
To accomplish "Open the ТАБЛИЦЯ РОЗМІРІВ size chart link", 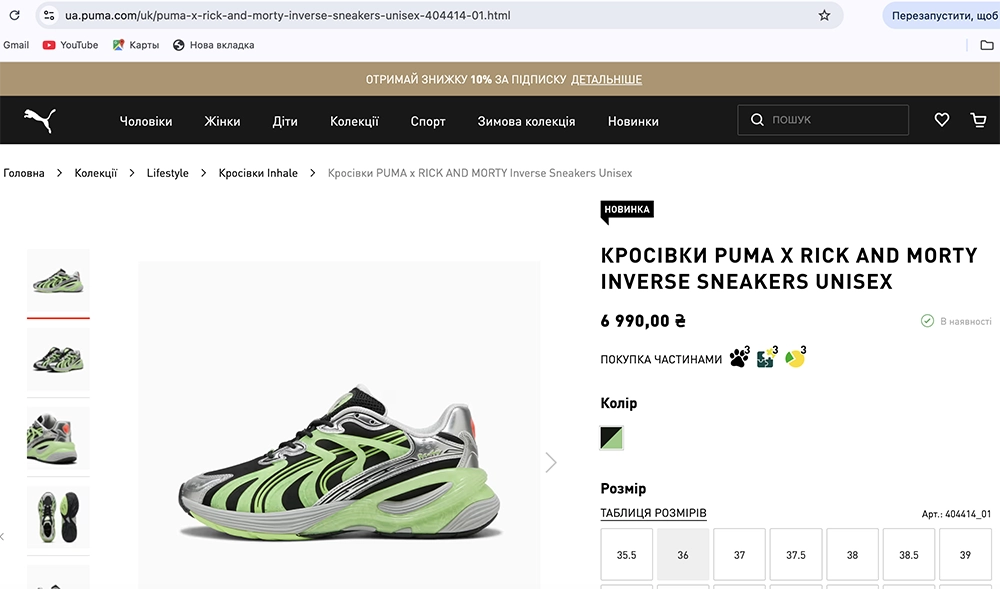I will click(653, 513).
